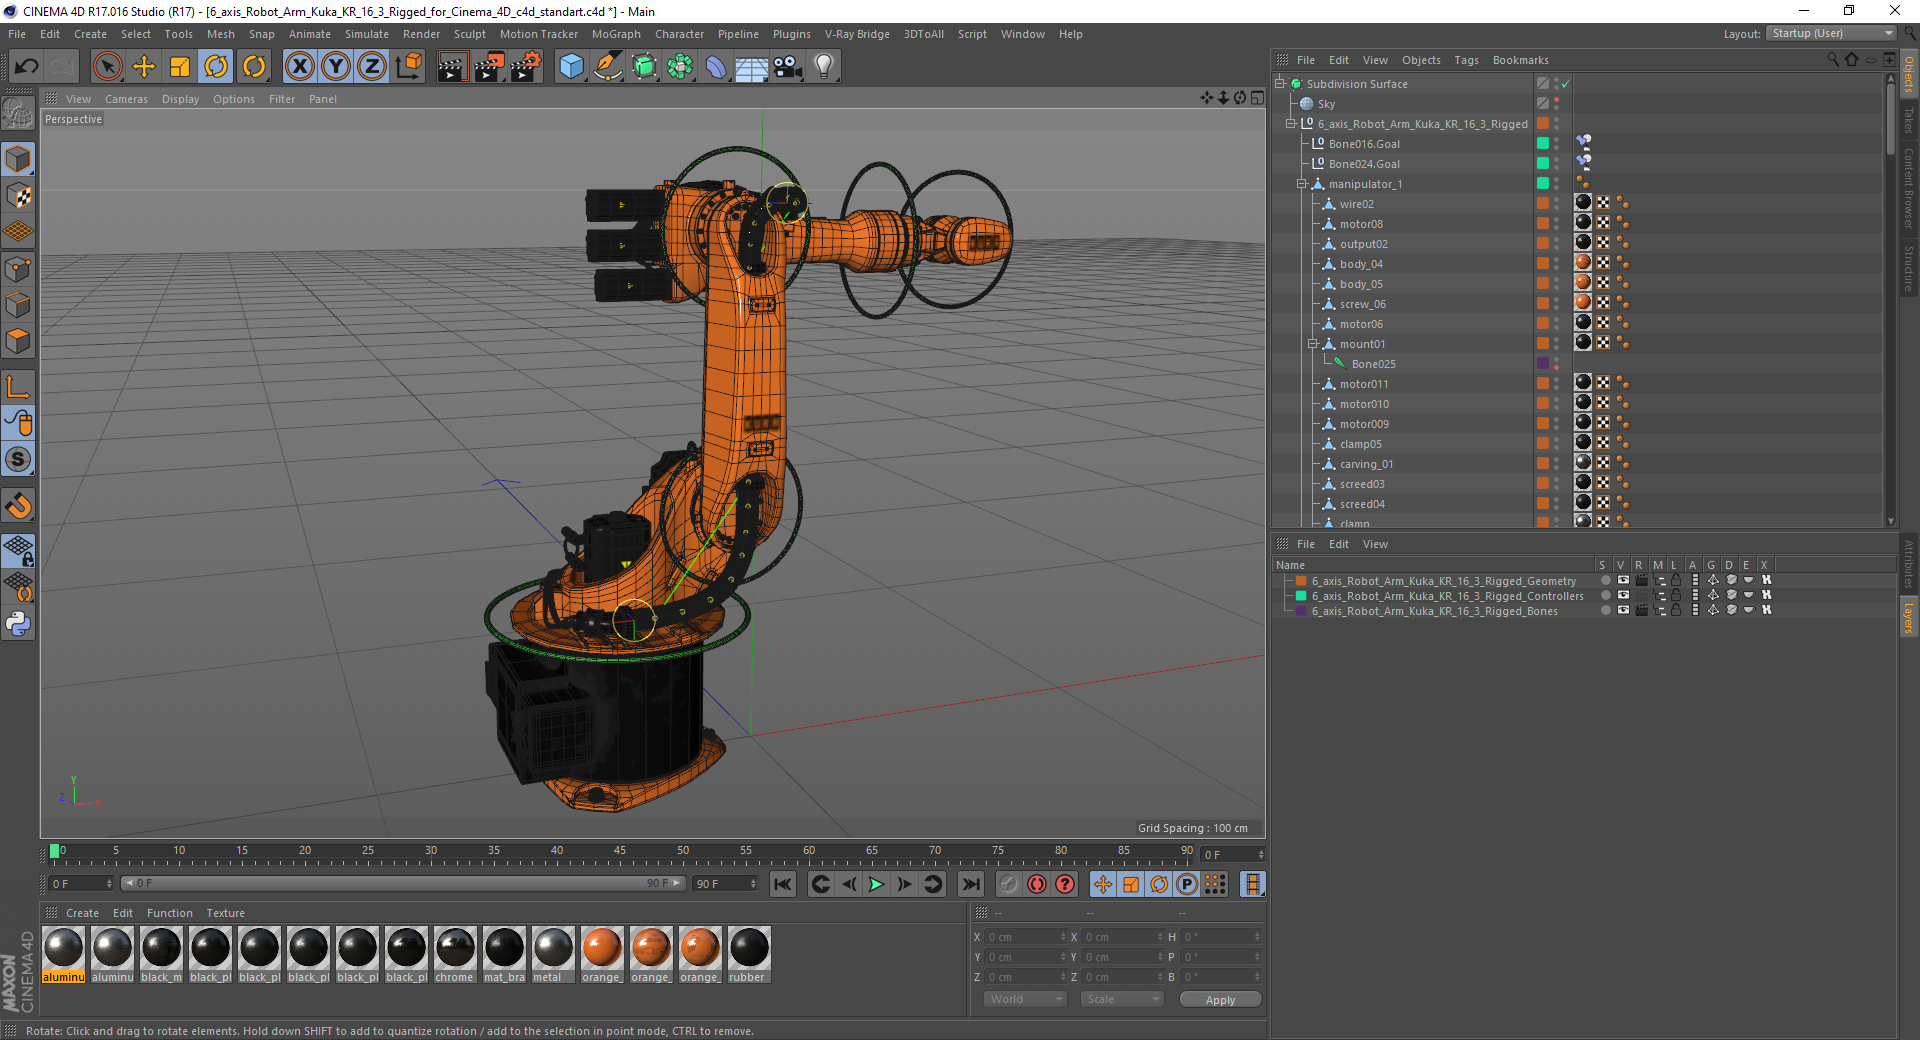Open the MoGraph Array object icon

coord(680,67)
